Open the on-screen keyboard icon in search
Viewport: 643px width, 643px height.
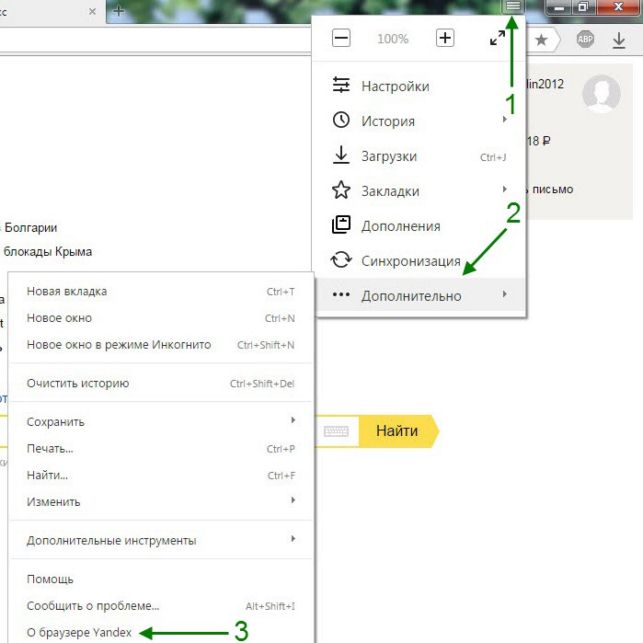(x=336, y=431)
